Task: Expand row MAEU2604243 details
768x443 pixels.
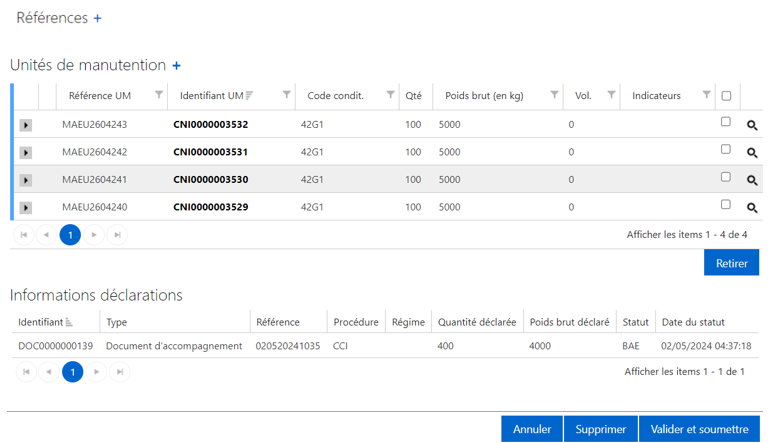Action: click(x=26, y=125)
